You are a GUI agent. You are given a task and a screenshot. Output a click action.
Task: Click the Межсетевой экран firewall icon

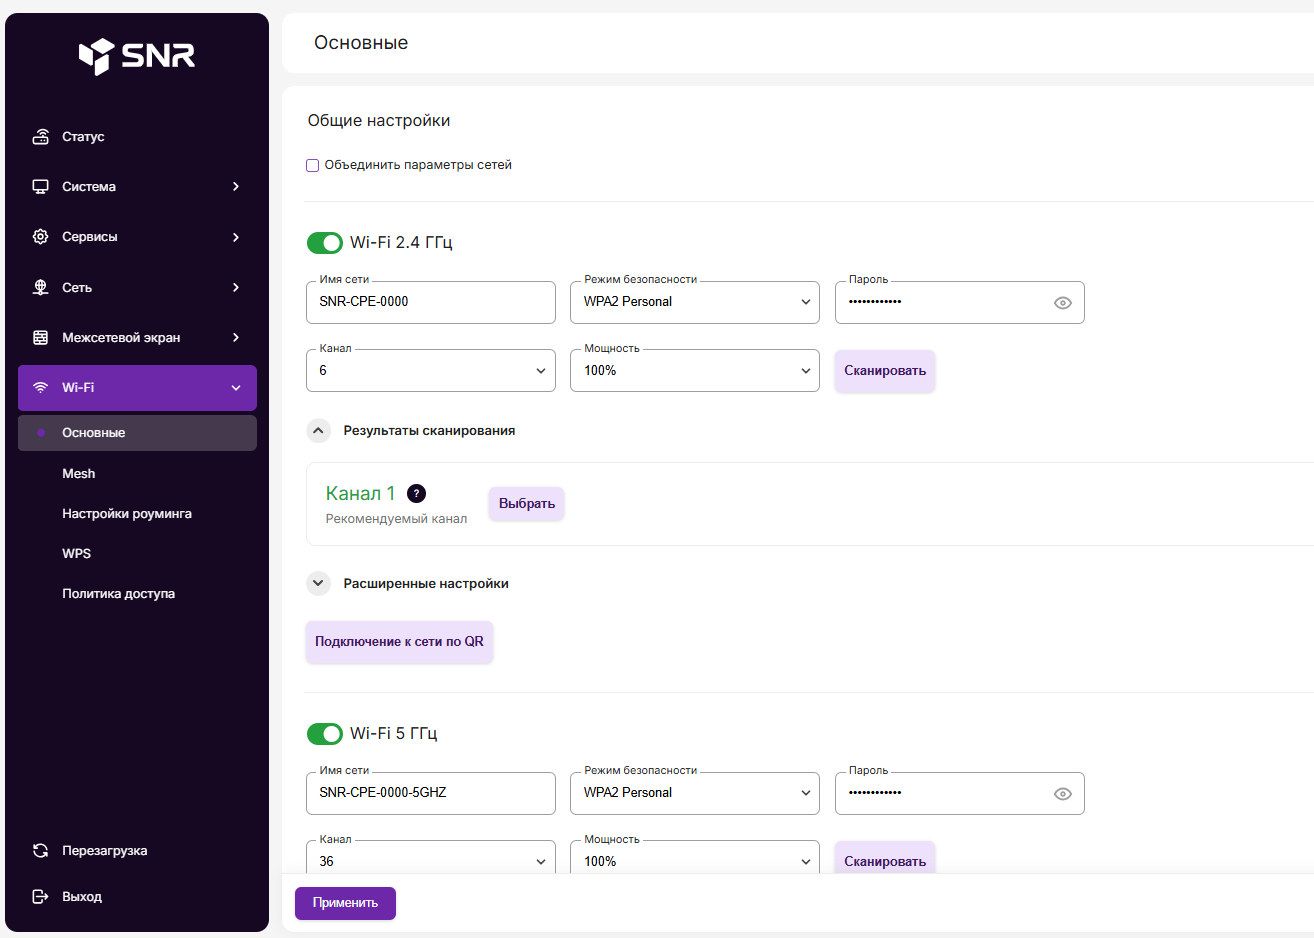click(x=41, y=338)
